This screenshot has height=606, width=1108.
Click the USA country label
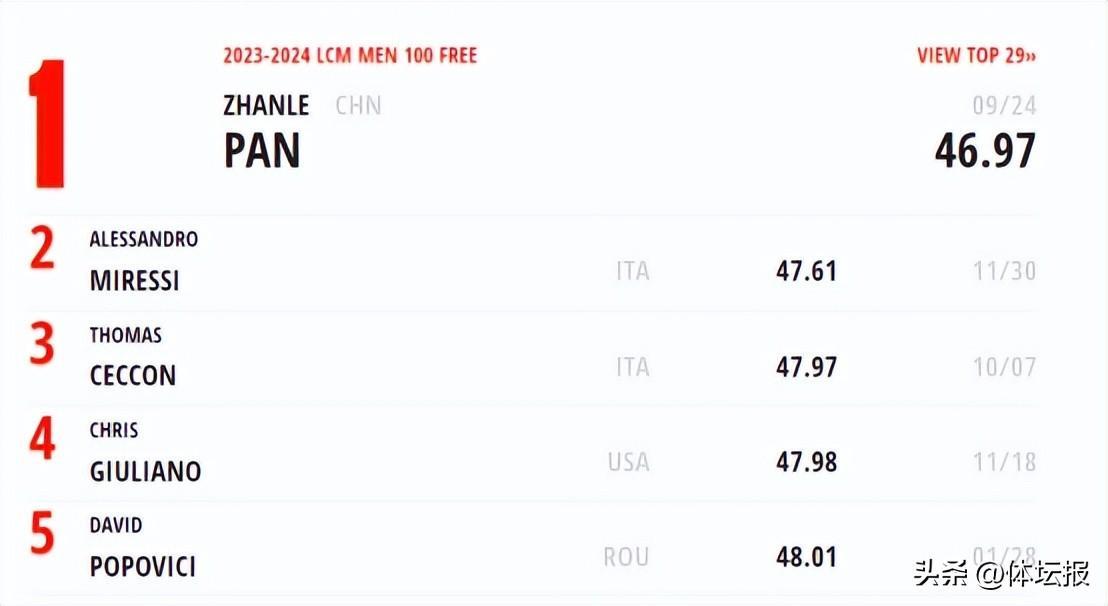628,462
